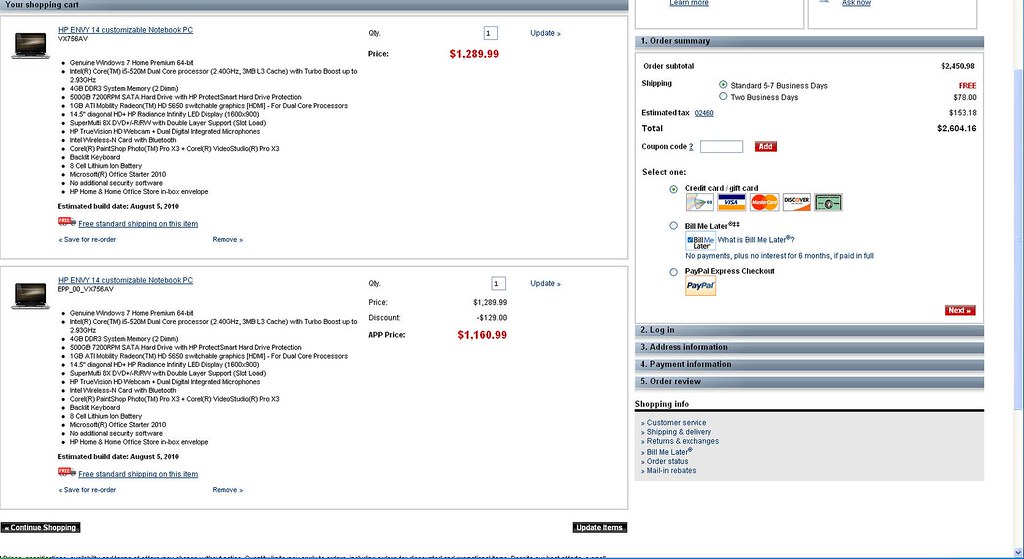Click the Discover card icon
Image resolution: width=1024 pixels, height=559 pixels.
click(797, 202)
